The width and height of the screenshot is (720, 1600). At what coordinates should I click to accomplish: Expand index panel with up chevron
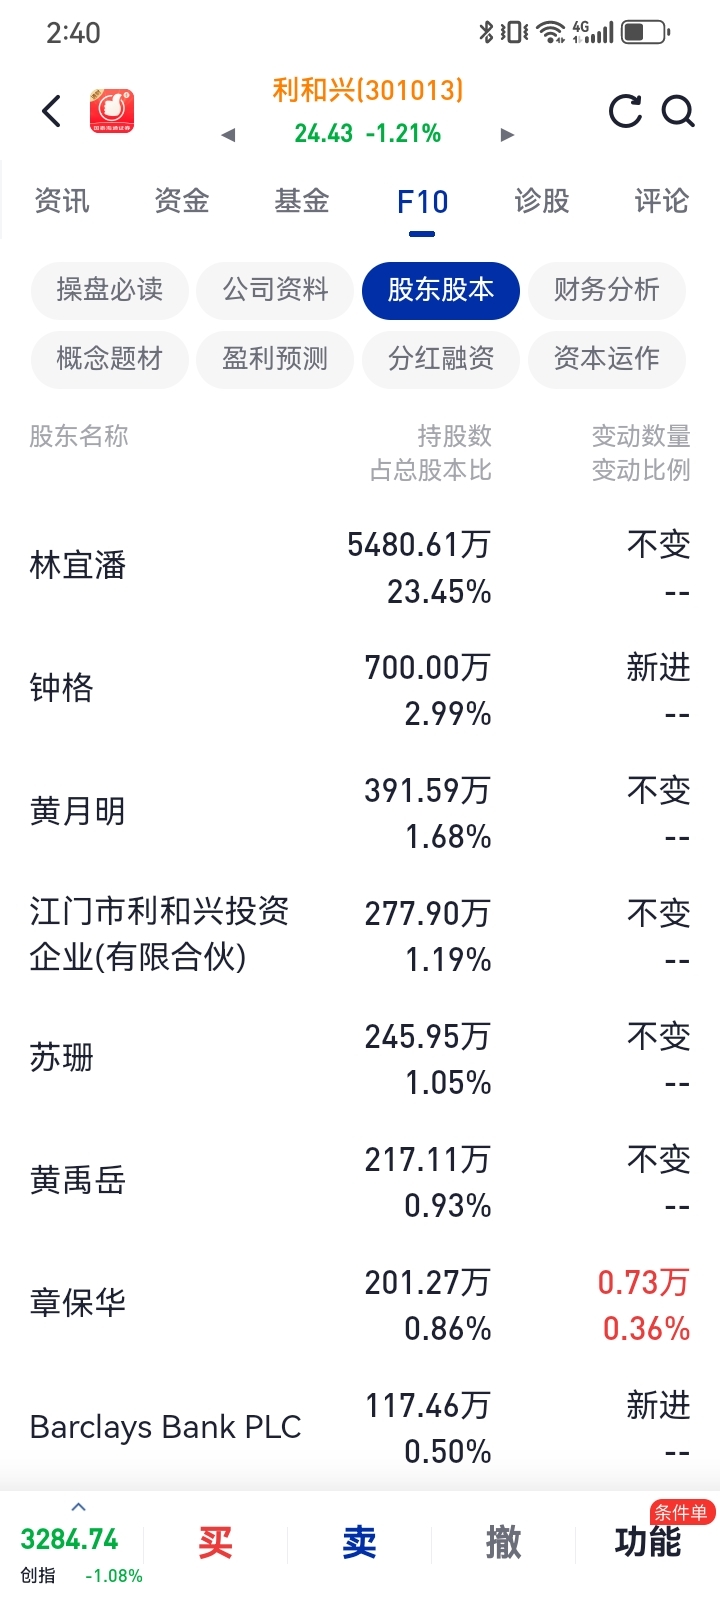(x=79, y=1507)
